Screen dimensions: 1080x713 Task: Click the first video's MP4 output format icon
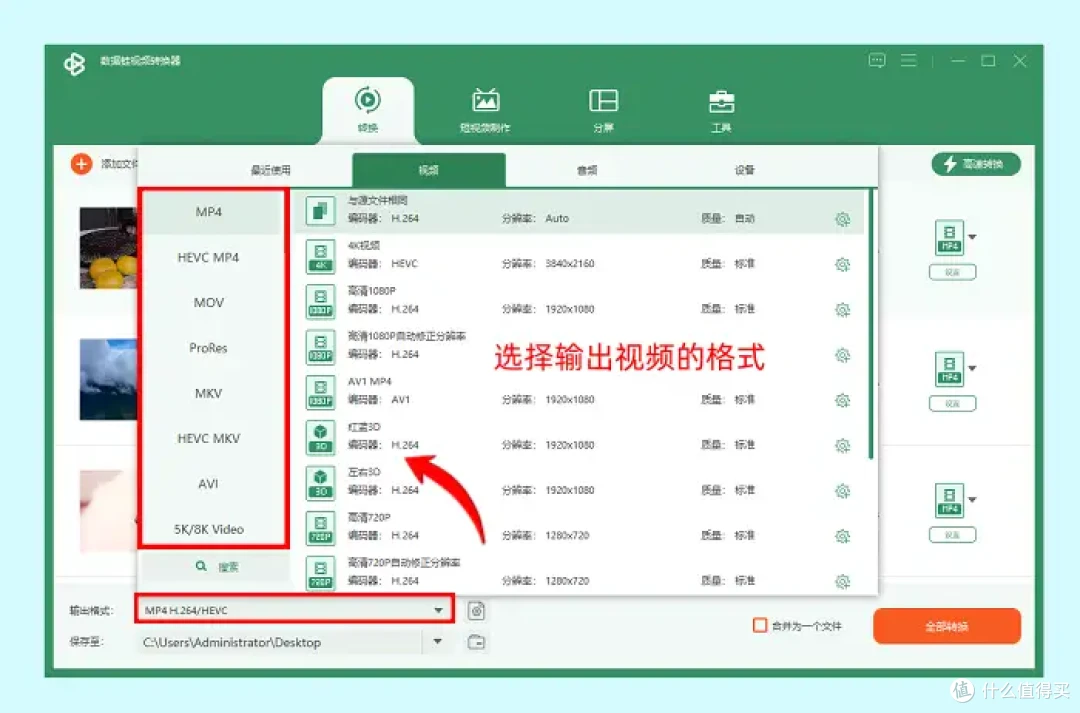[949, 237]
